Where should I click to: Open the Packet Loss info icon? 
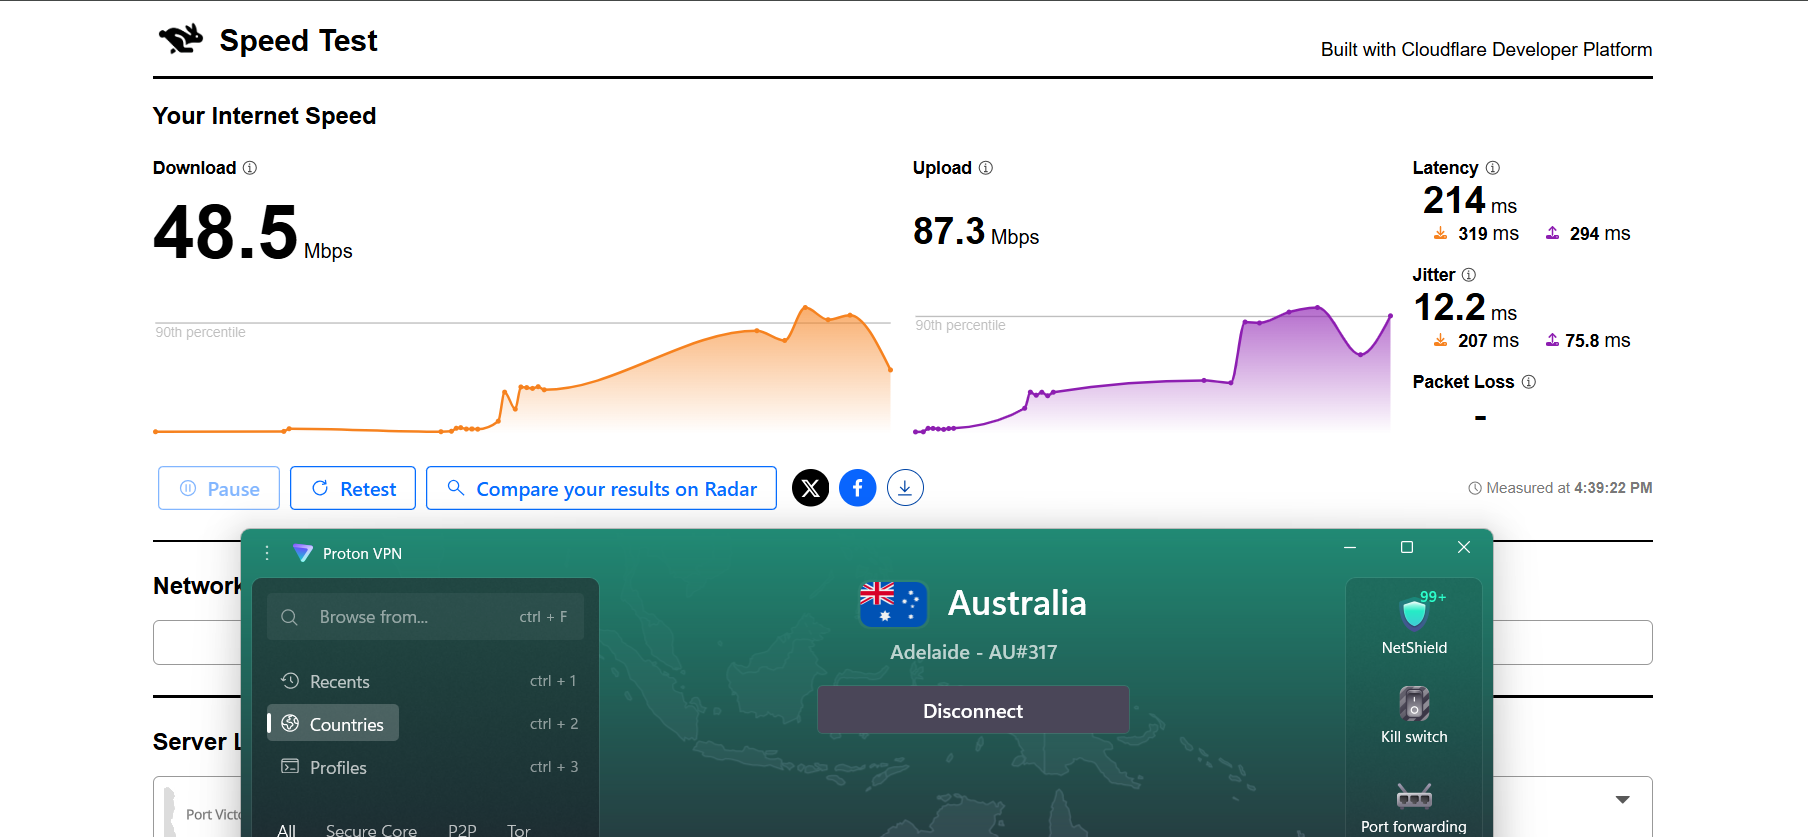click(x=1529, y=382)
